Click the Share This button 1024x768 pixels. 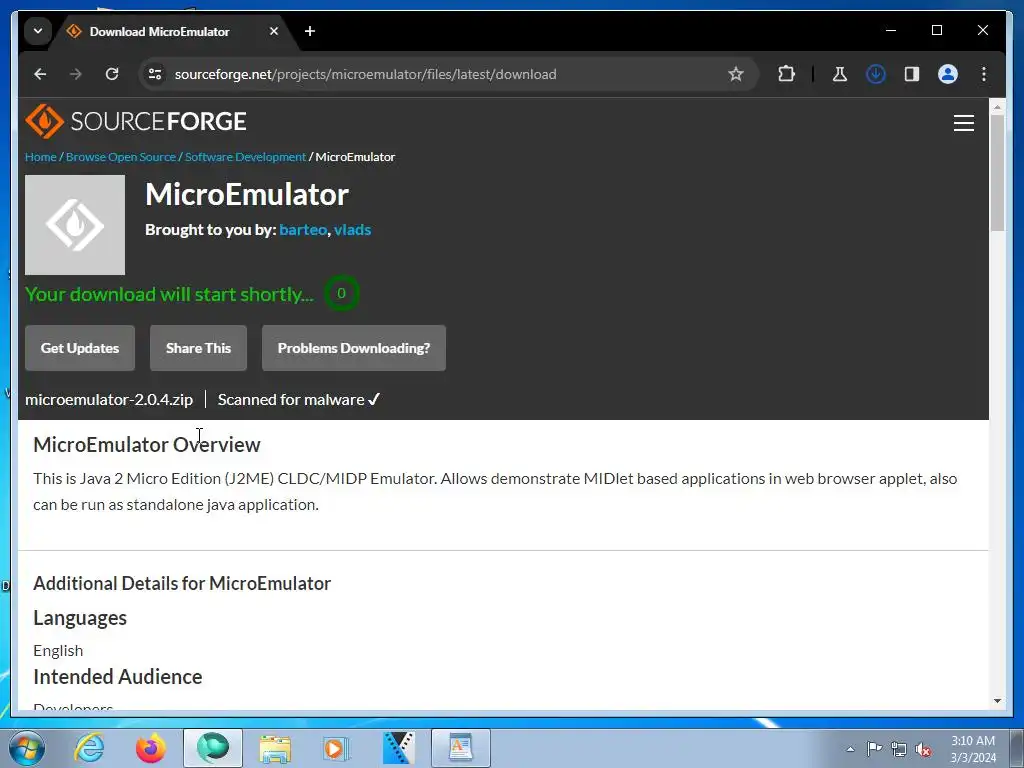point(199,348)
